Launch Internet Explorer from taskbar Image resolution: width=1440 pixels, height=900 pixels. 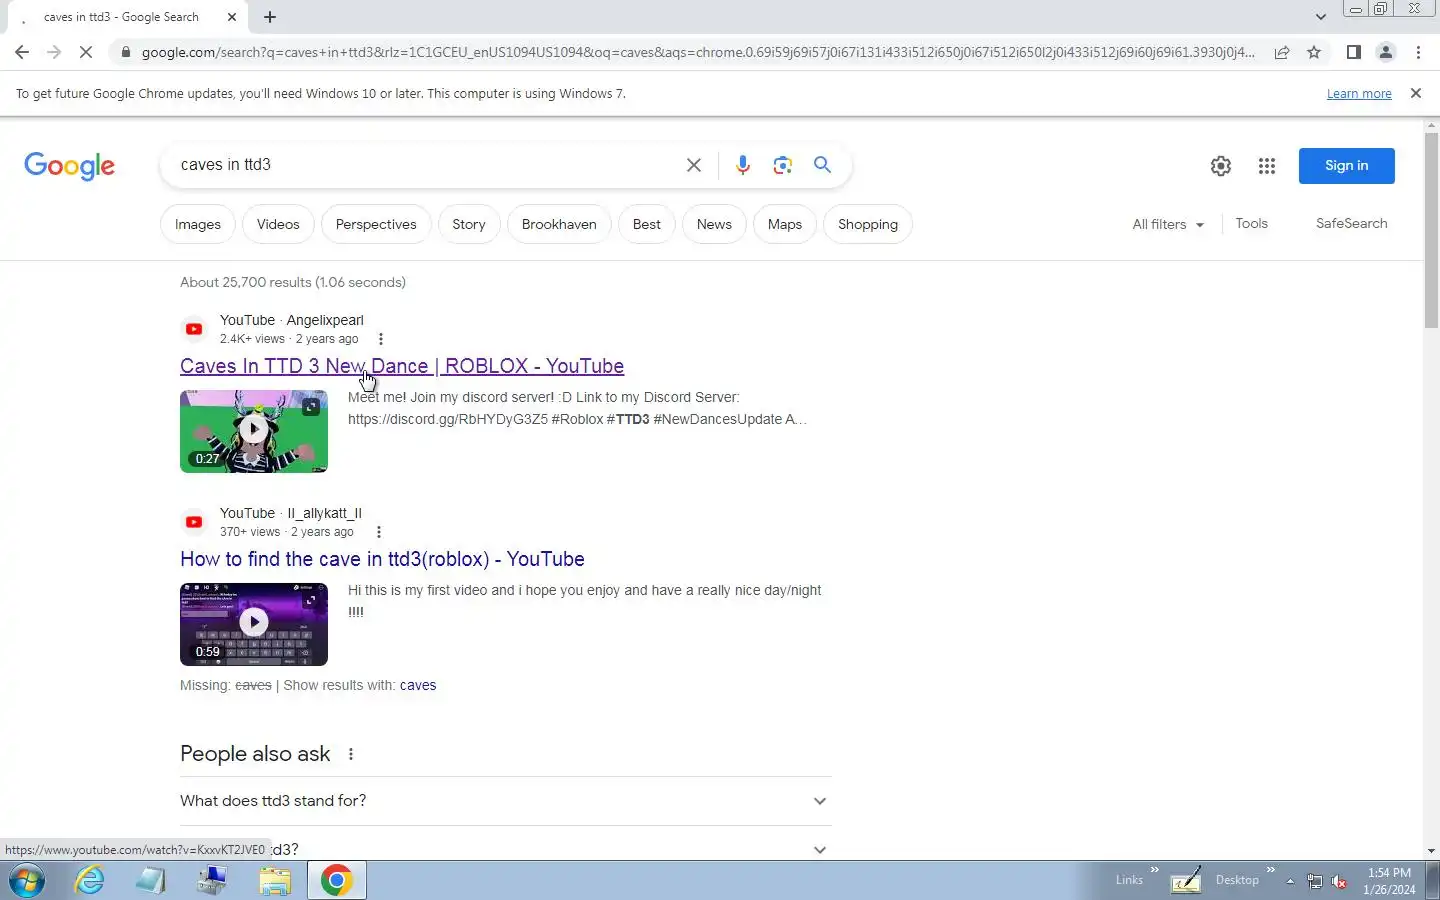90,881
